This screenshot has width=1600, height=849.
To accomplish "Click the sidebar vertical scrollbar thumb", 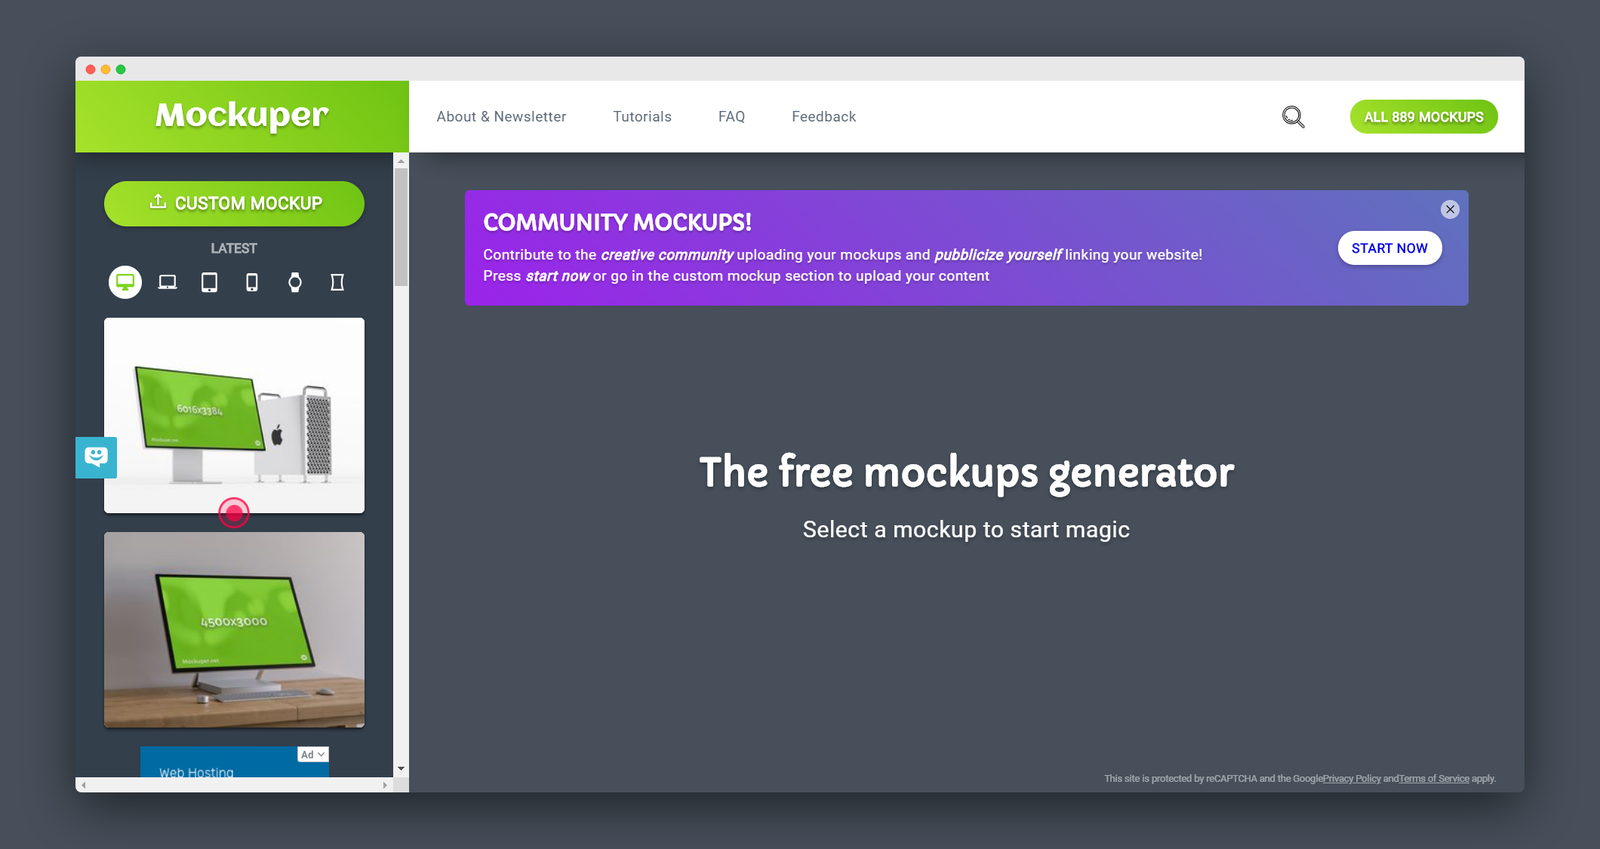I will point(401,227).
